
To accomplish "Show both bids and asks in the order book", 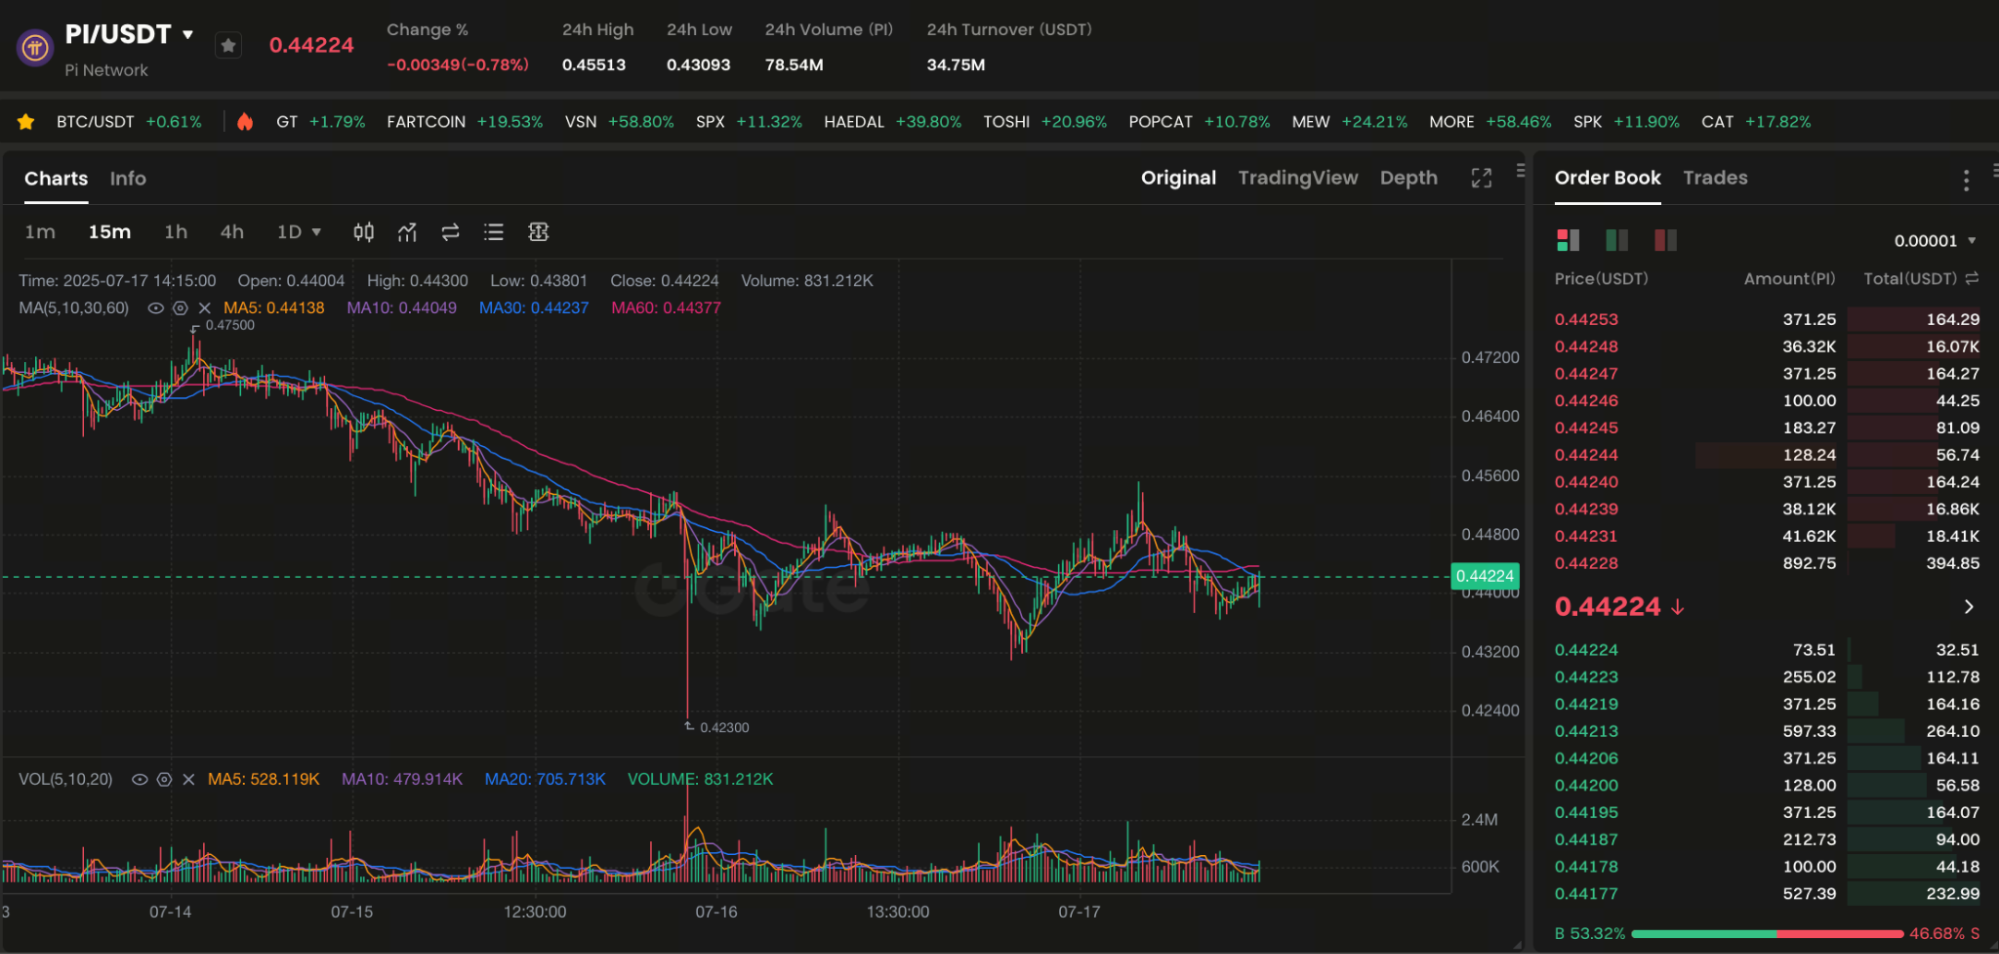I will [x=1567, y=240].
